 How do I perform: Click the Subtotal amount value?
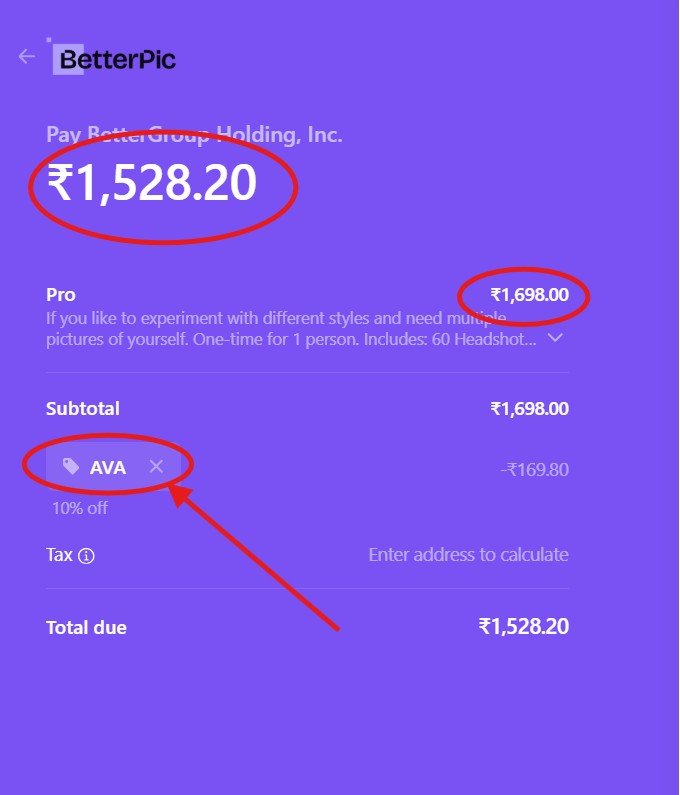coord(529,408)
